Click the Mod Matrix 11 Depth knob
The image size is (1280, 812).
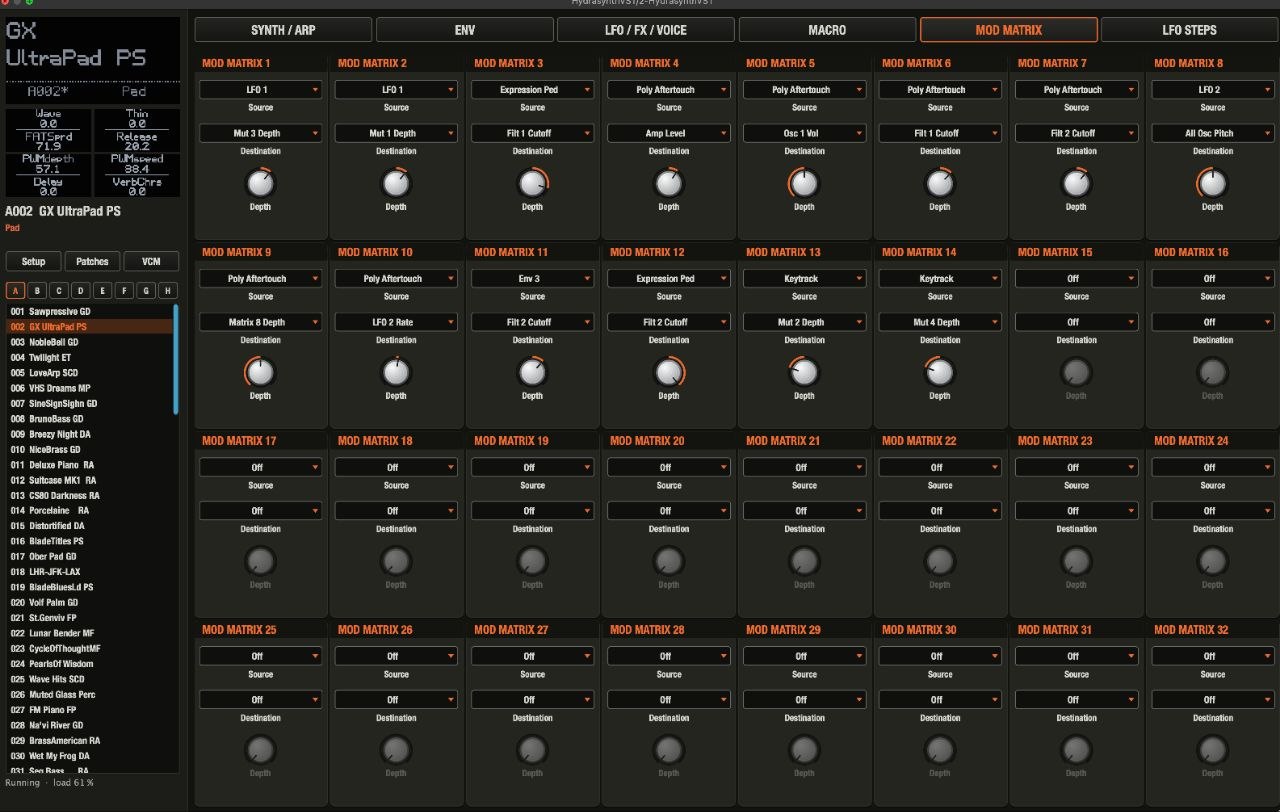click(x=532, y=372)
